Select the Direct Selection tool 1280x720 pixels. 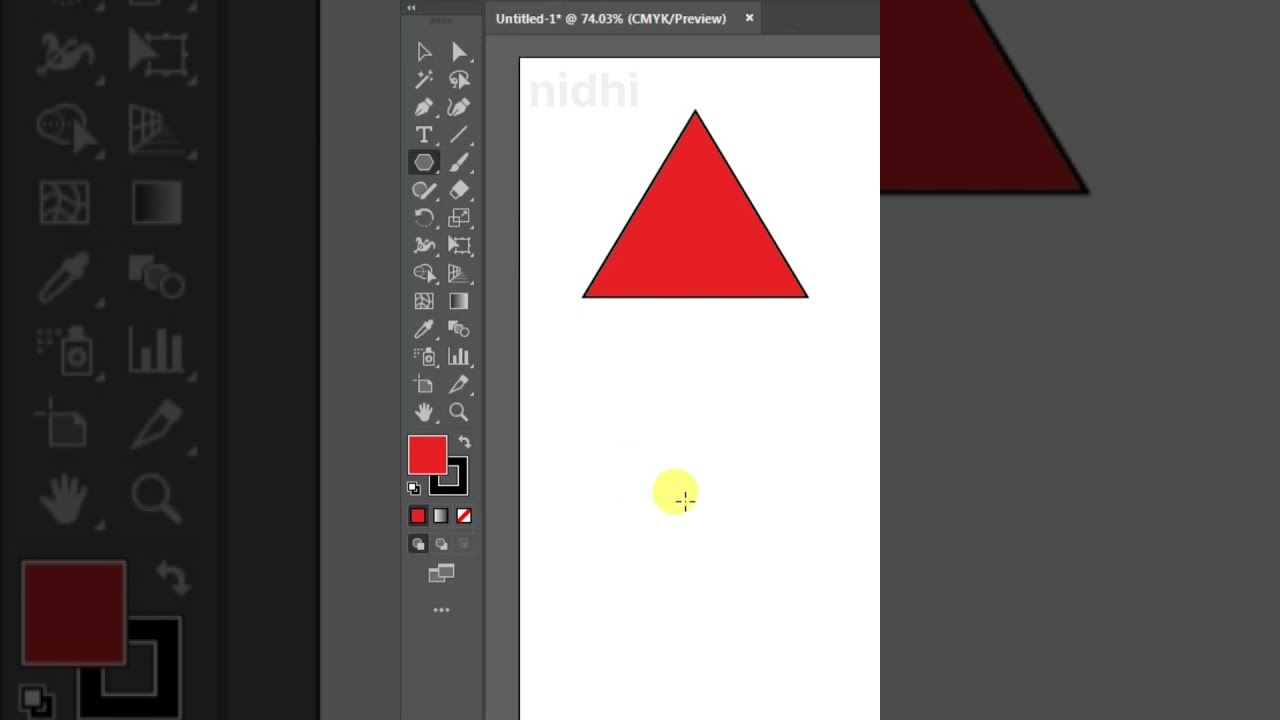point(459,52)
